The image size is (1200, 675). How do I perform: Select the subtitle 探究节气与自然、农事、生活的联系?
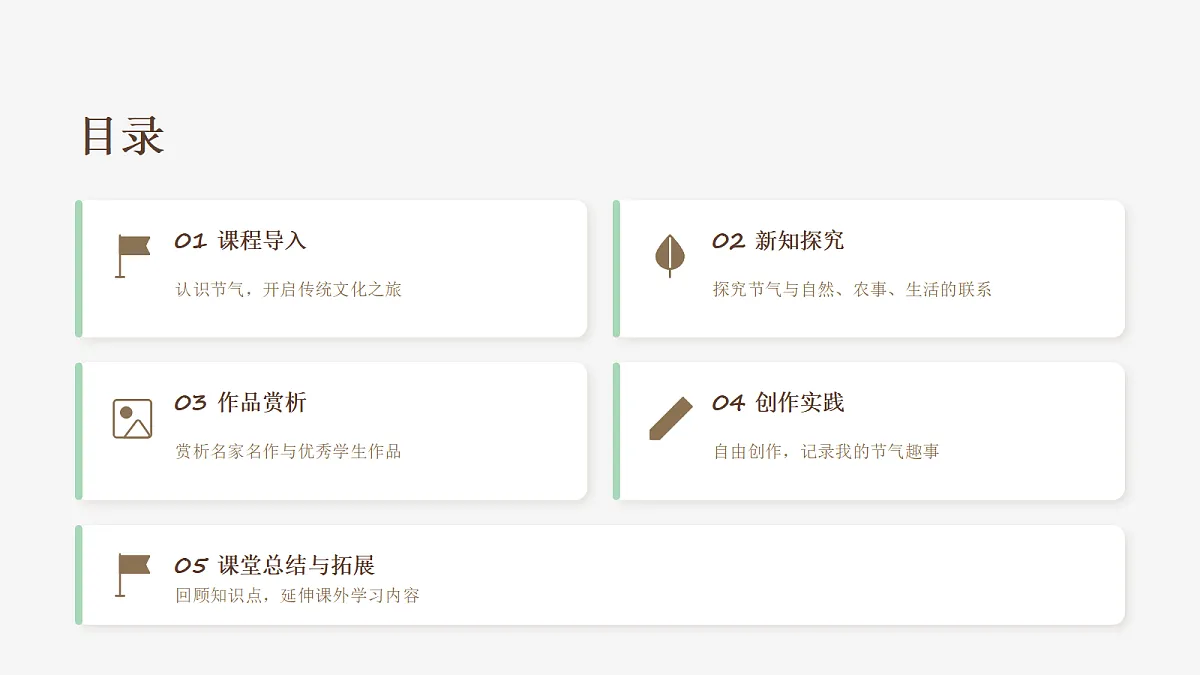tap(852, 290)
